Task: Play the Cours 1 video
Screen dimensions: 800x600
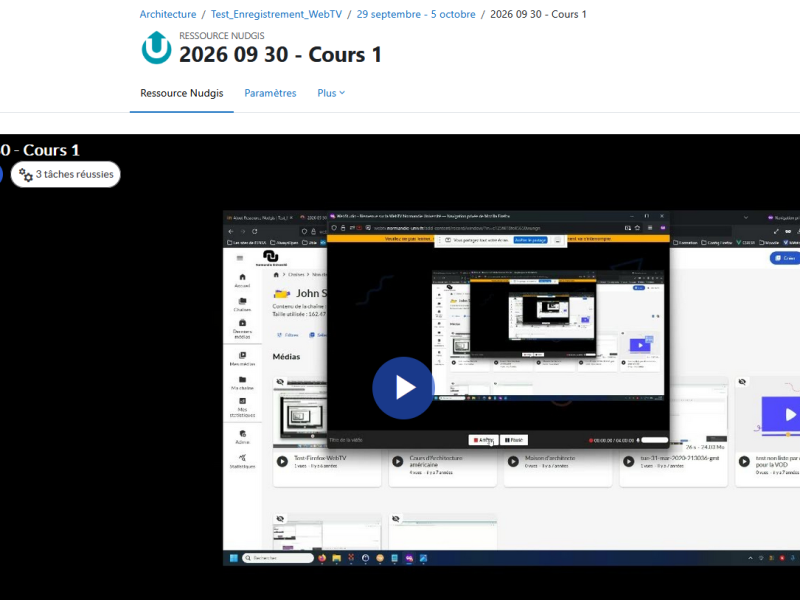Action: tap(403, 388)
